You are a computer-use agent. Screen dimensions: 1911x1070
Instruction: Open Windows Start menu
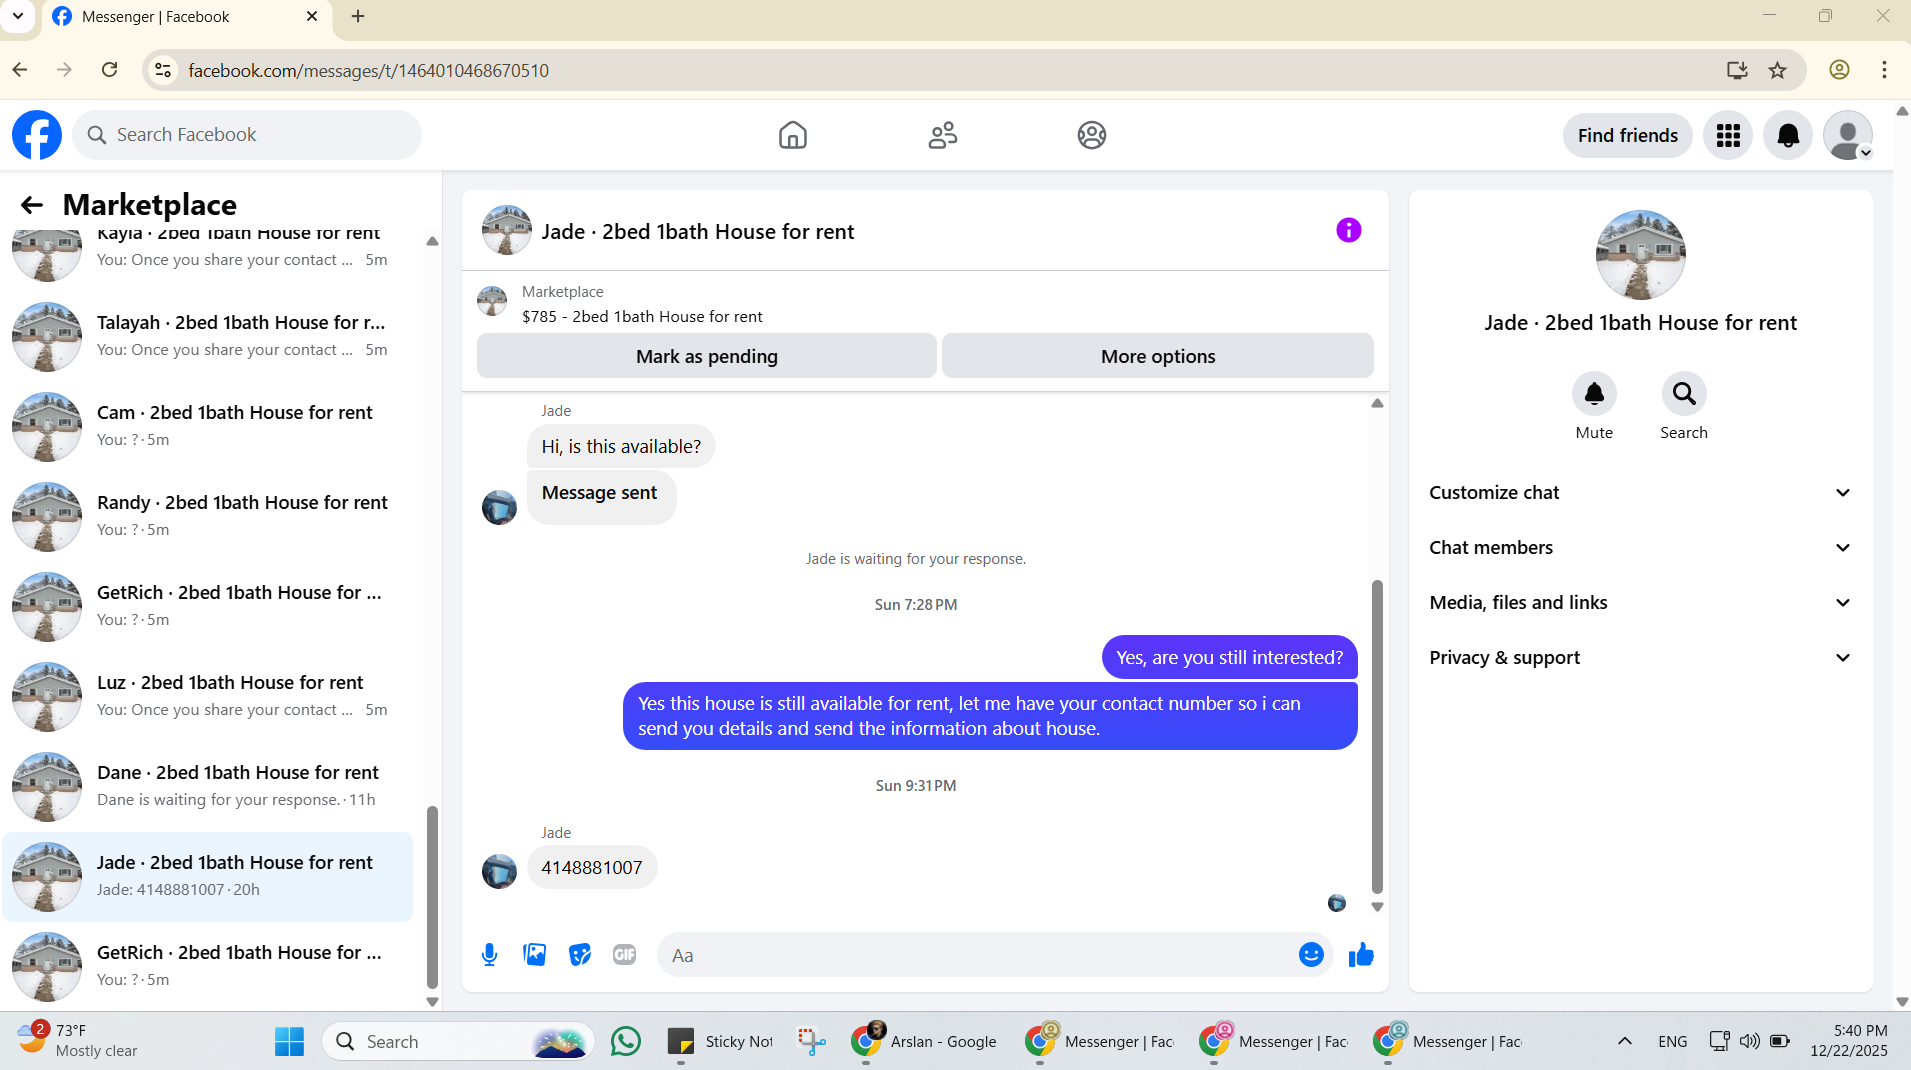[289, 1041]
